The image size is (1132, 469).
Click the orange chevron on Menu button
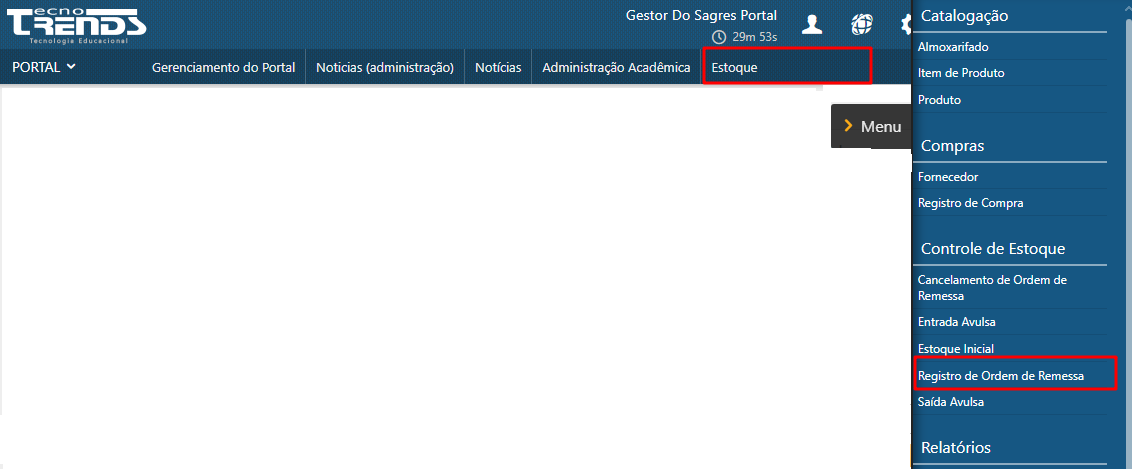(x=848, y=126)
